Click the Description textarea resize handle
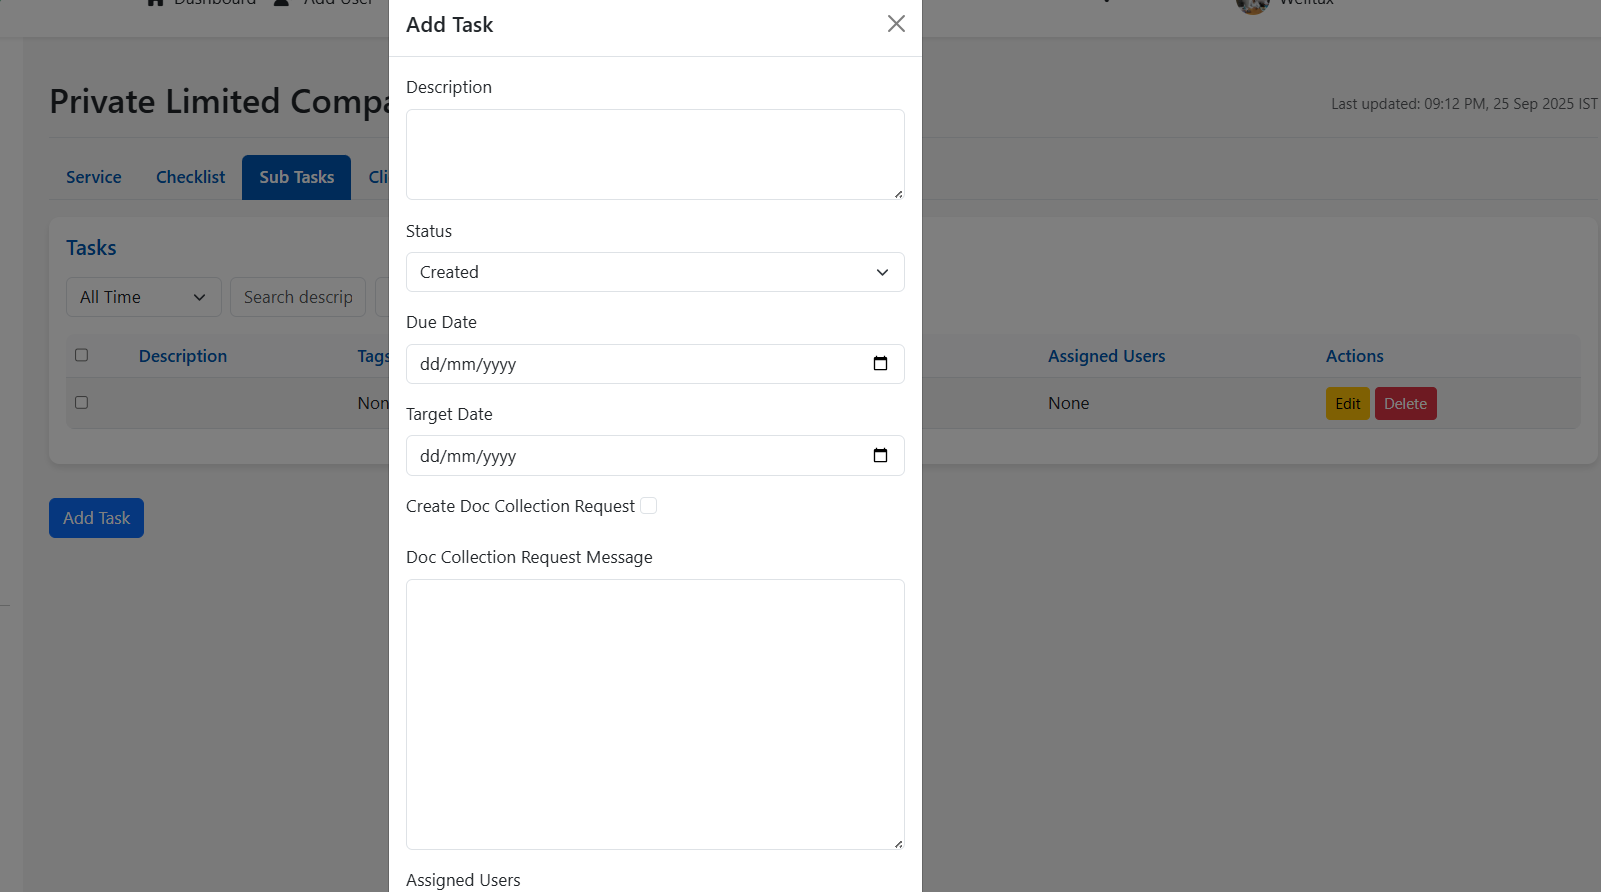The height and width of the screenshot is (892, 1601). coord(898,194)
